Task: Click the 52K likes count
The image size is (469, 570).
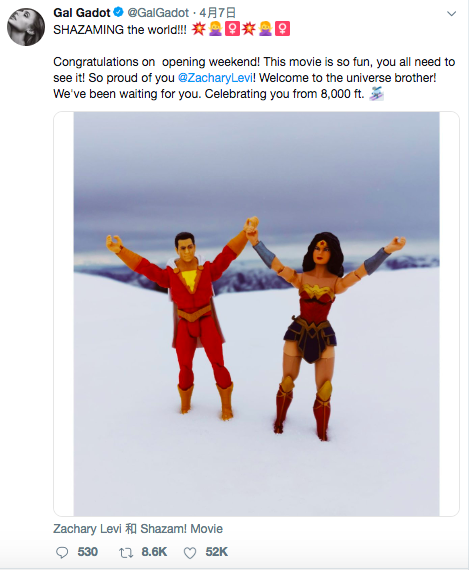Action: point(217,552)
